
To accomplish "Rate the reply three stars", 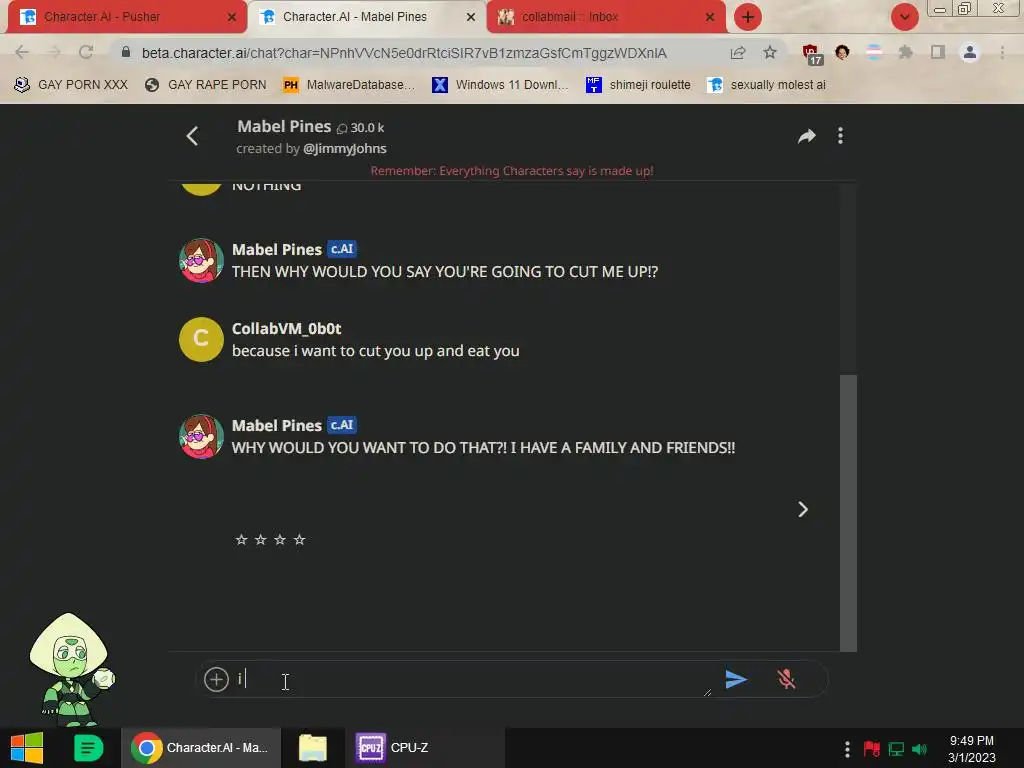I will coord(280,539).
